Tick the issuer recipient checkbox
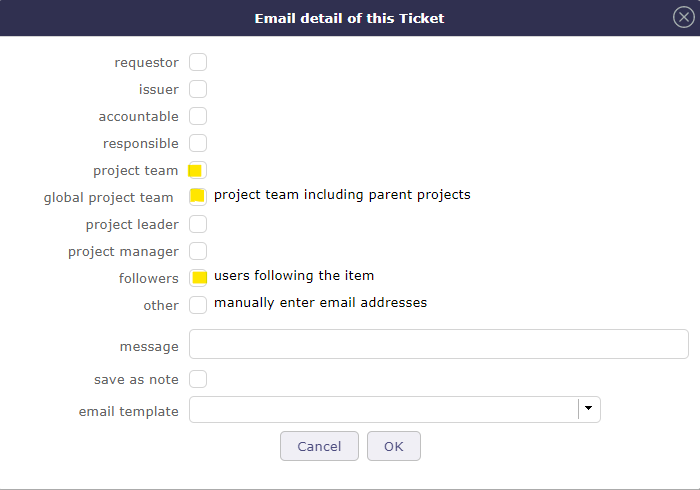Viewport: 700px width, 490px height. [x=198, y=90]
